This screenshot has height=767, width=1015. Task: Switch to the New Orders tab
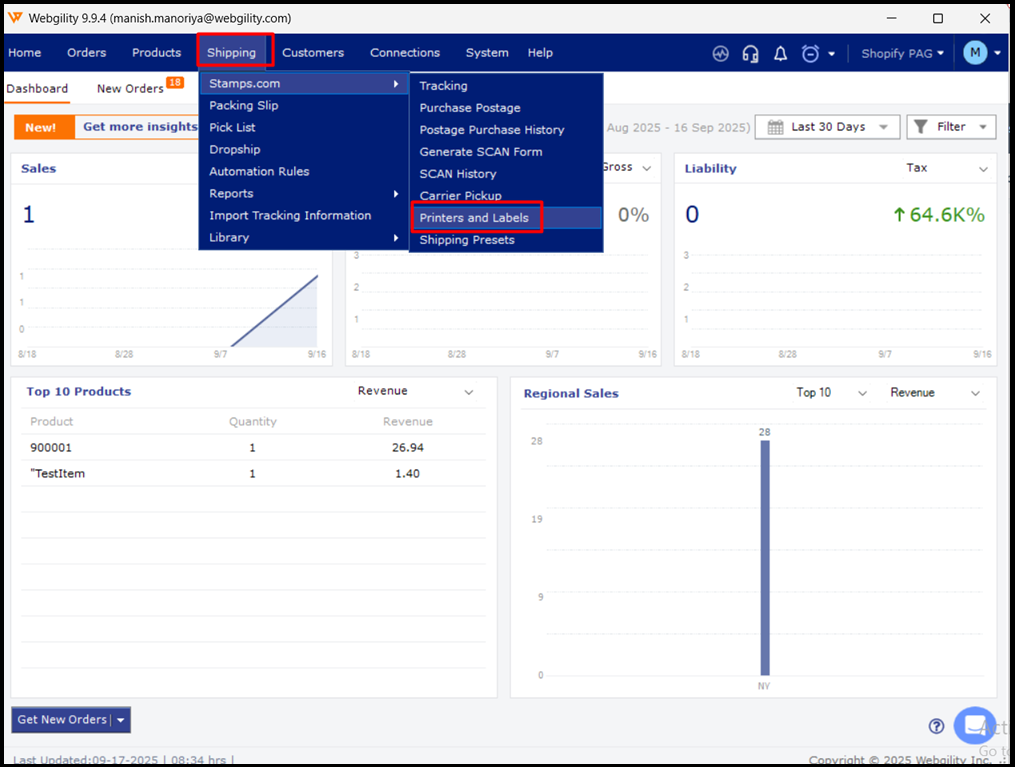(130, 89)
